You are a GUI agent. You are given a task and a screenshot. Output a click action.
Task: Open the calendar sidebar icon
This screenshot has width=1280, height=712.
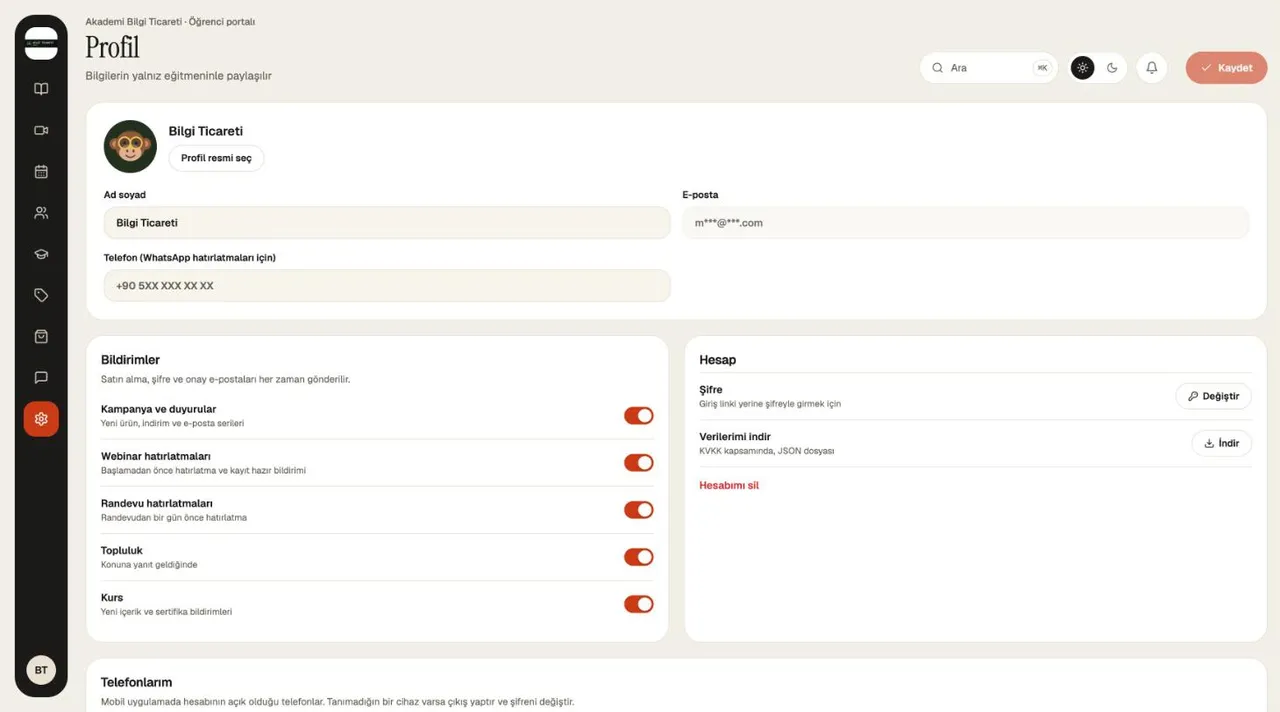(41, 171)
